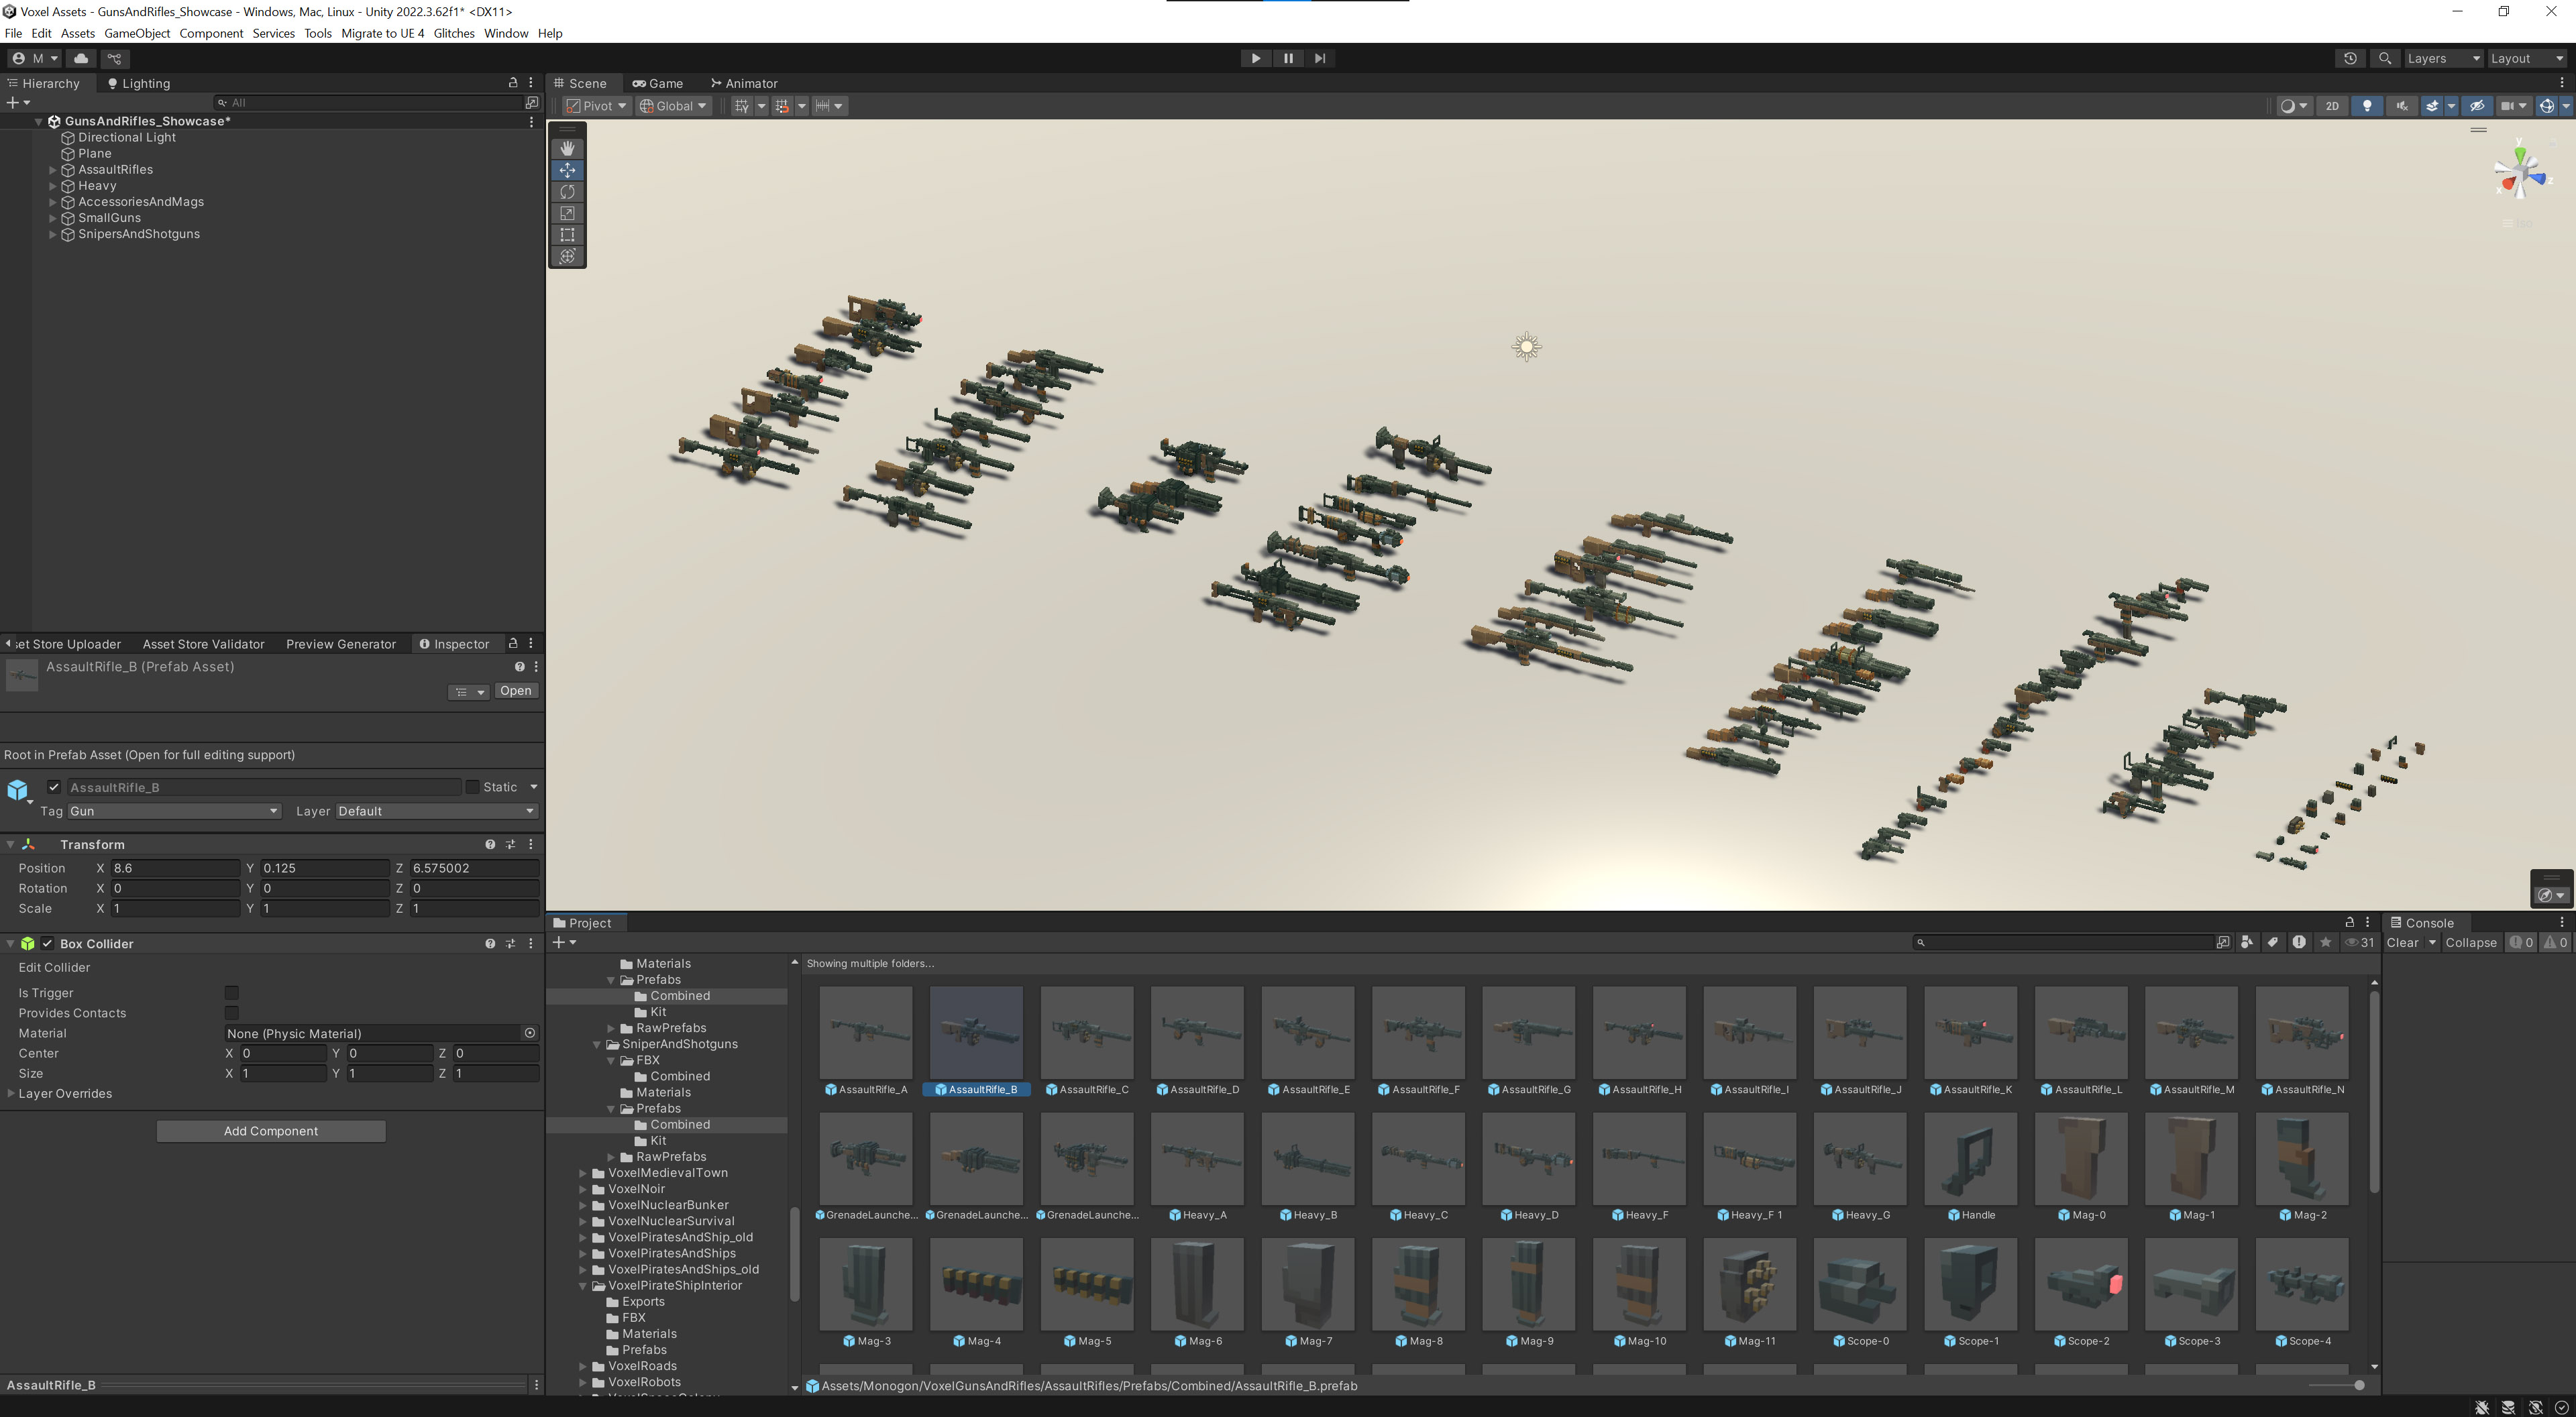Open Box Collider preset icon
This screenshot has width=2576, height=1417.
(510, 943)
